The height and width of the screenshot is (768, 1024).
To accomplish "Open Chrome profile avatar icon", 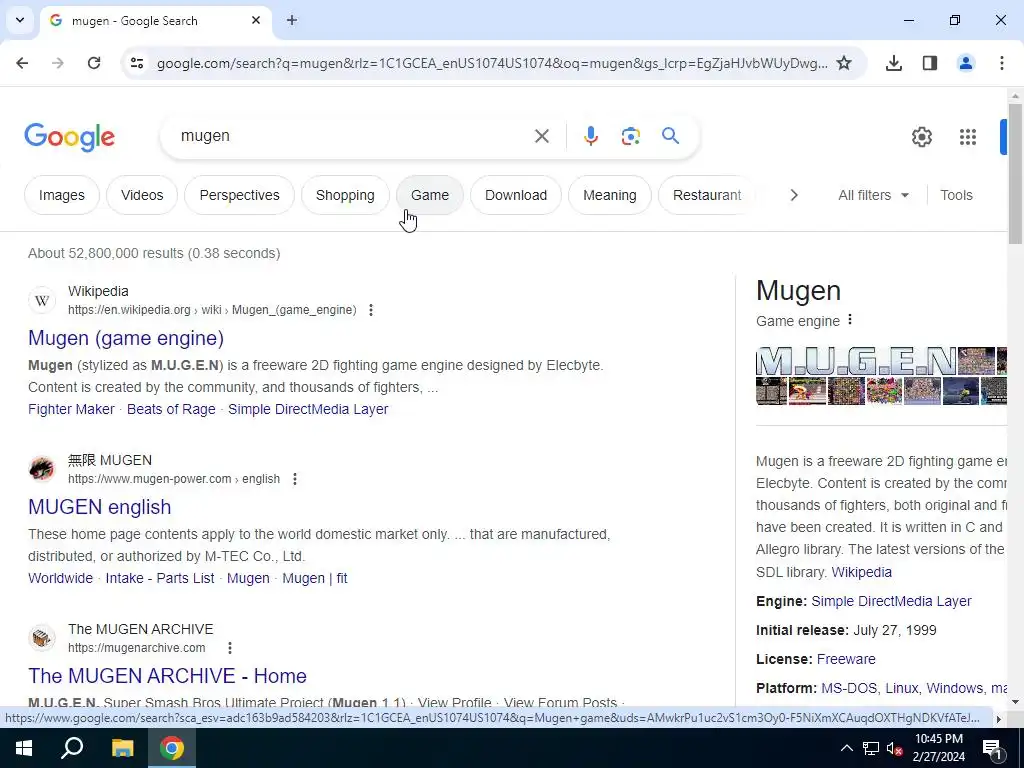I will tap(966, 63).
